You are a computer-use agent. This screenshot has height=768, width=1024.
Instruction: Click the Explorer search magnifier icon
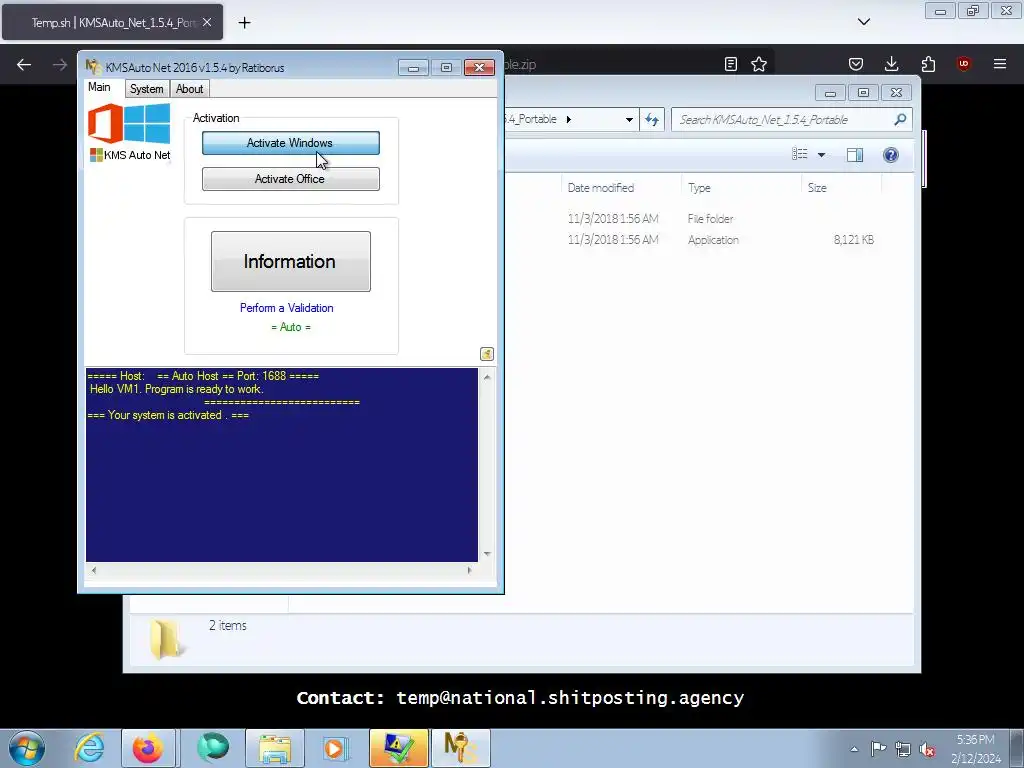point(901,120)
